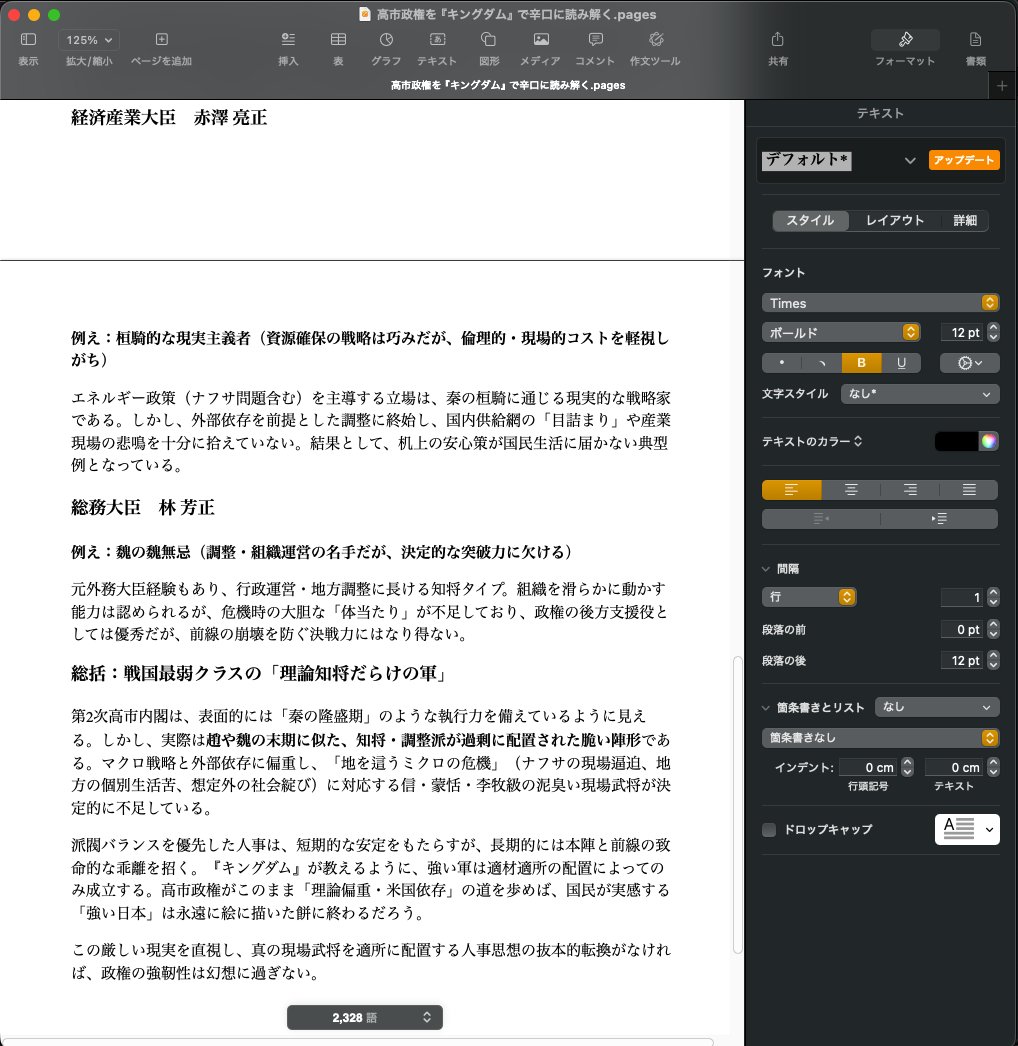This screenshot has width=1018, height=1046.
Task: Open the advanced text options gear dropdown
Action: pyautogui.click(x=969, y=363)
